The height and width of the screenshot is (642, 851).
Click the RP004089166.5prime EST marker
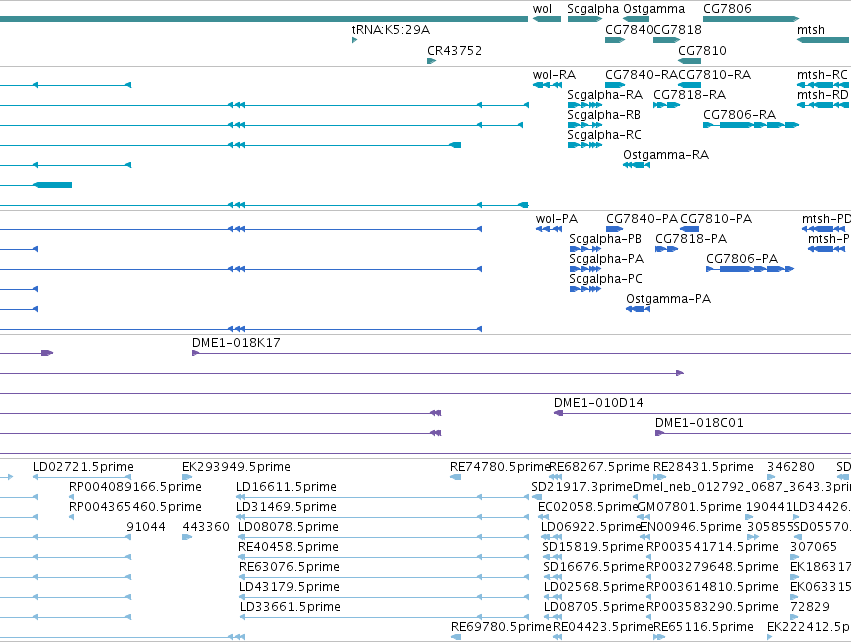click(x=72, y=497)
